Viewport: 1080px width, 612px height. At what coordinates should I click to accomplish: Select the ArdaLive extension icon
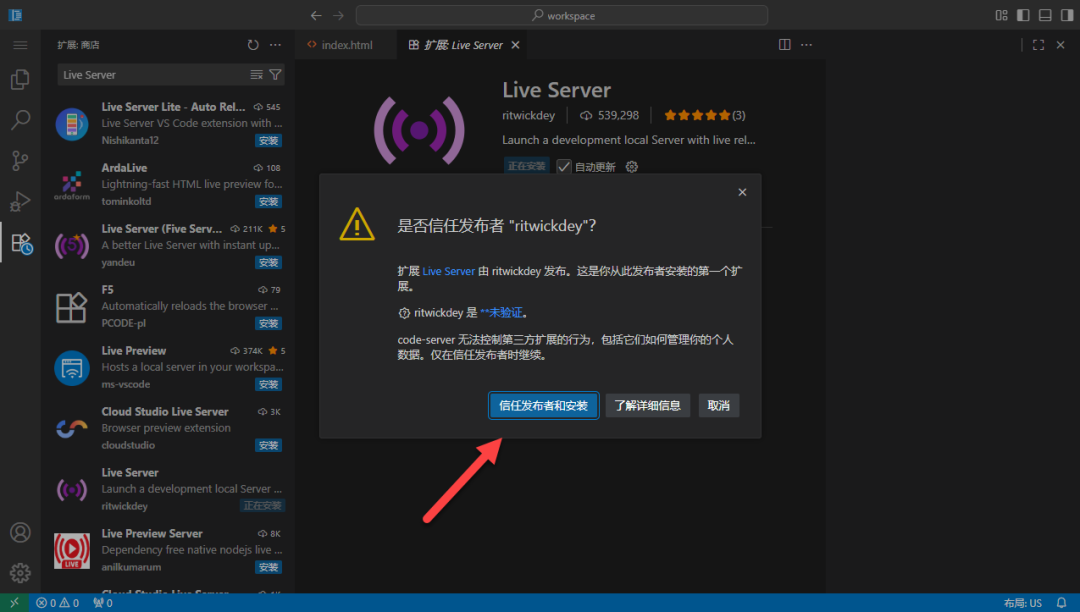(72, 185)
